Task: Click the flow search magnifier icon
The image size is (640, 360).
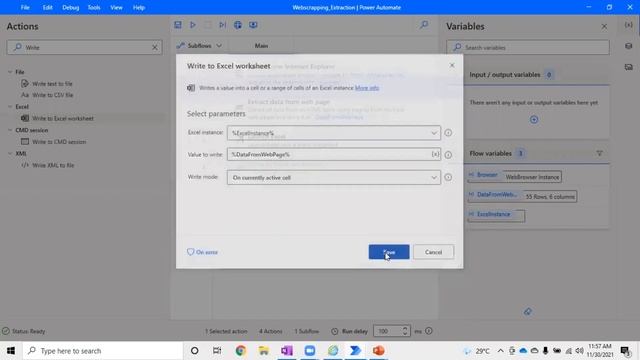Action: coord(424,25)
